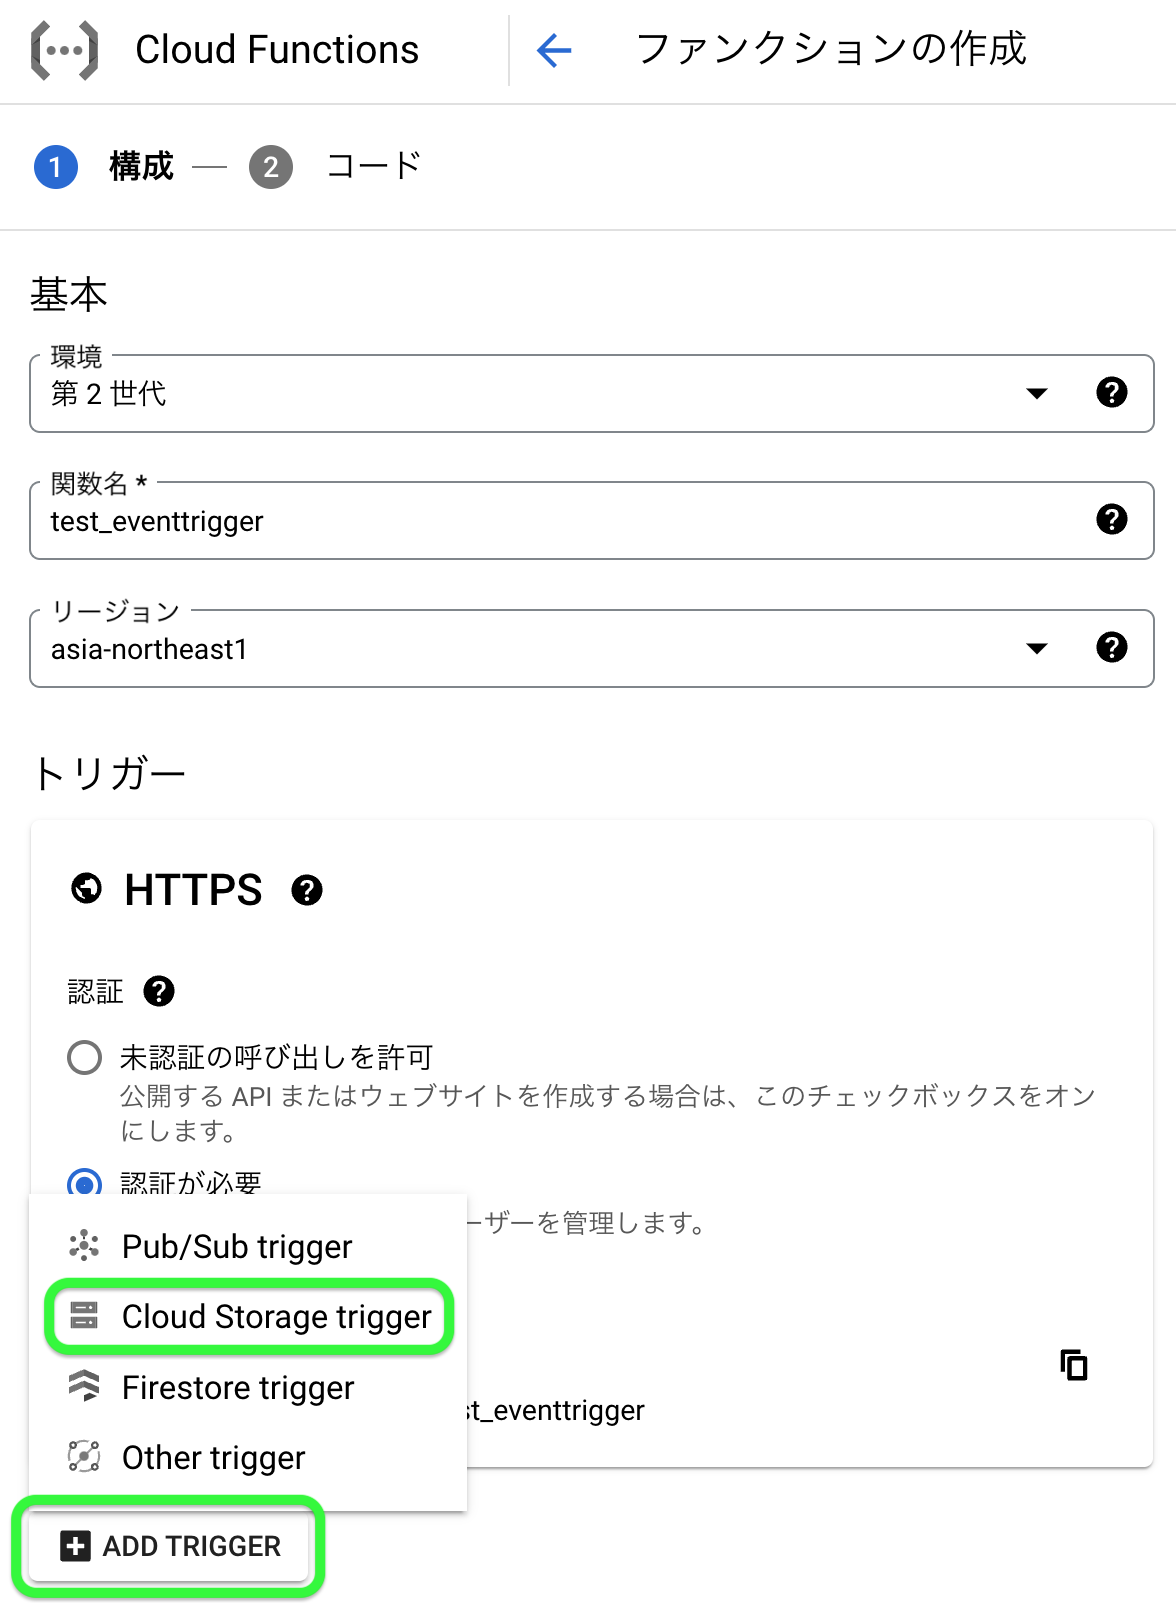Click the back arrow next to ファンクションの作成
Screen dimensions: 1176x1604
pos(553,50)
